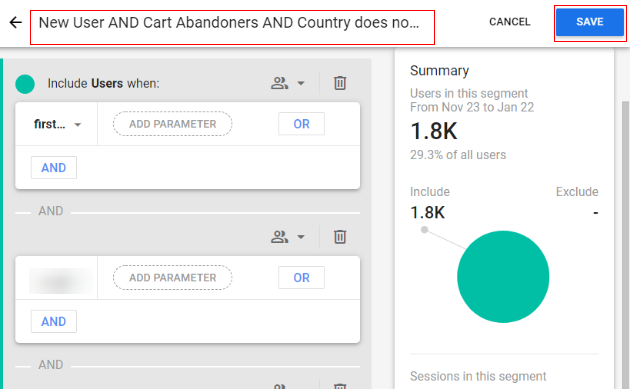This screenshot has height=389, width=630.
Task: Add parameter to the first_ event condition
Action: tap(172, 124)
